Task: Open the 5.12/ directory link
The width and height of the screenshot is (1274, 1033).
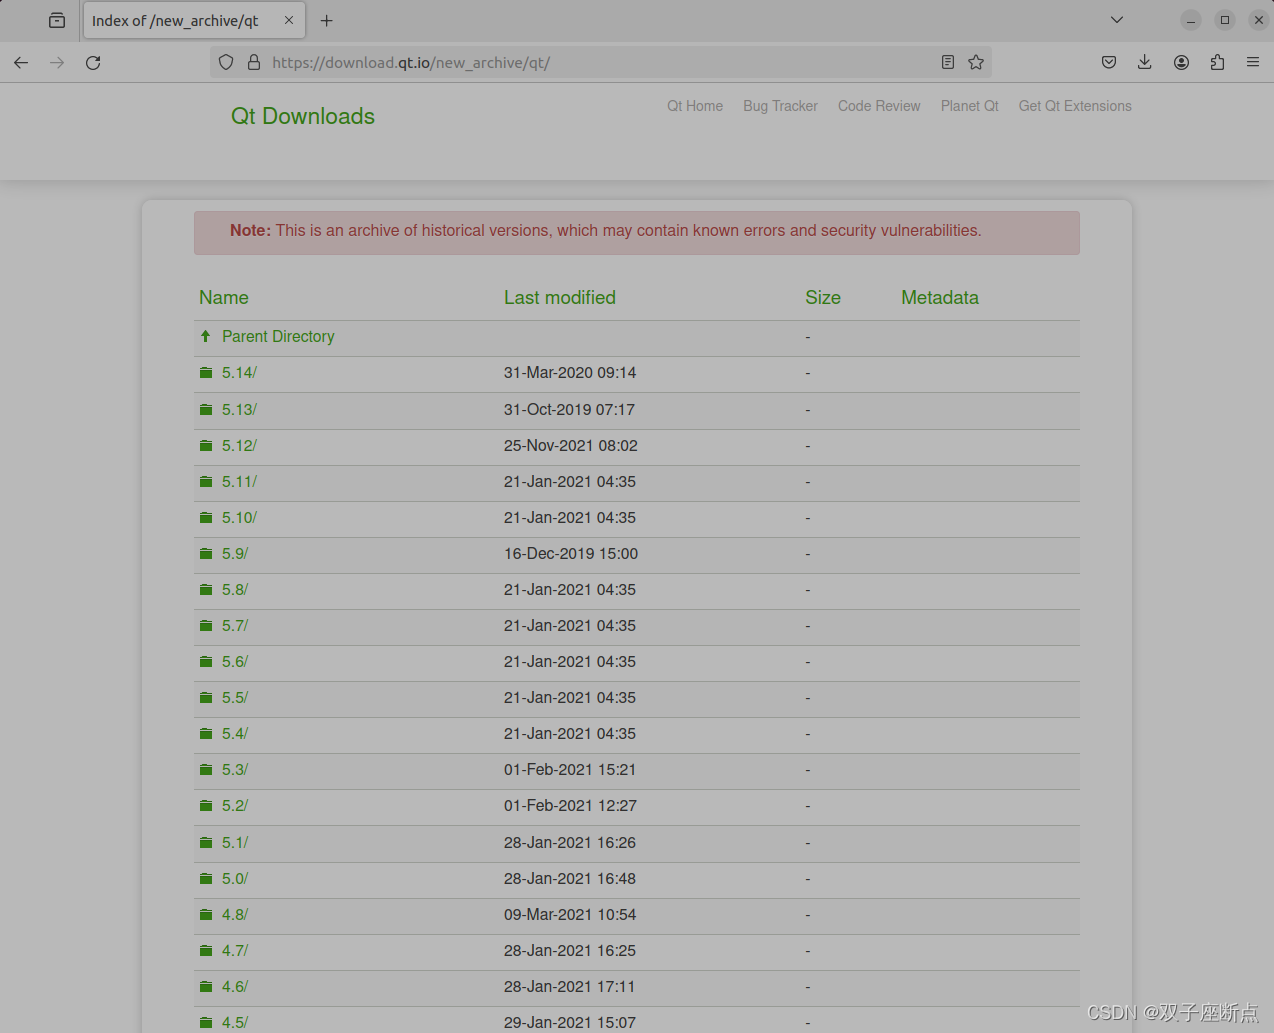Action: [x=239, y=446]
